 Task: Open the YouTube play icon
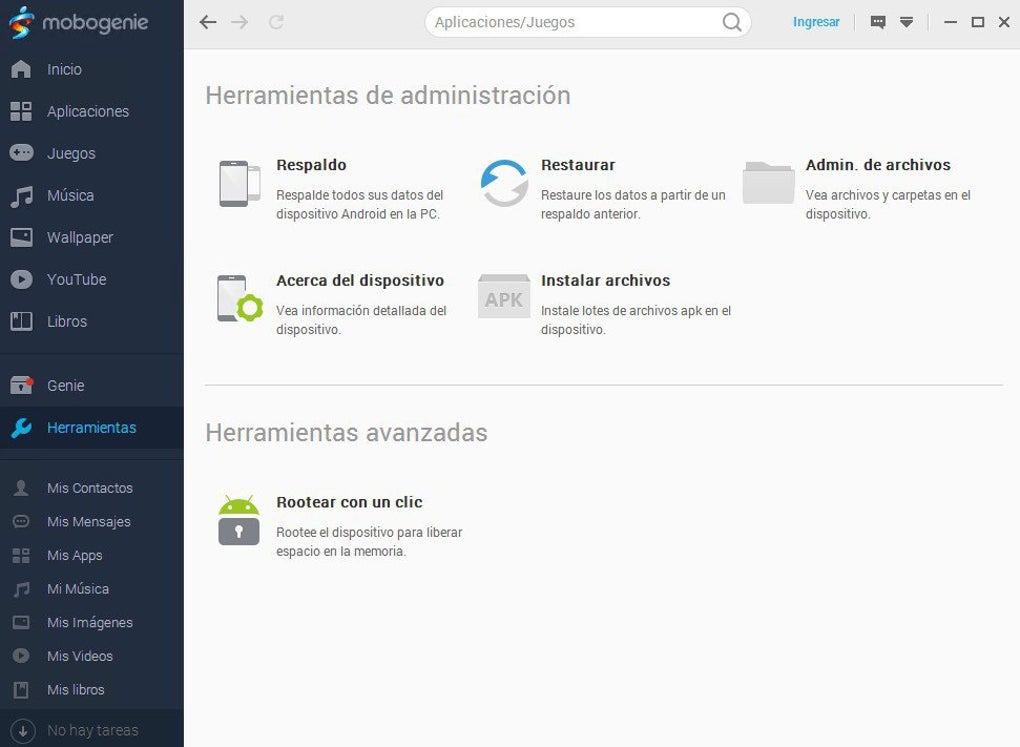[x=21, y=279]
